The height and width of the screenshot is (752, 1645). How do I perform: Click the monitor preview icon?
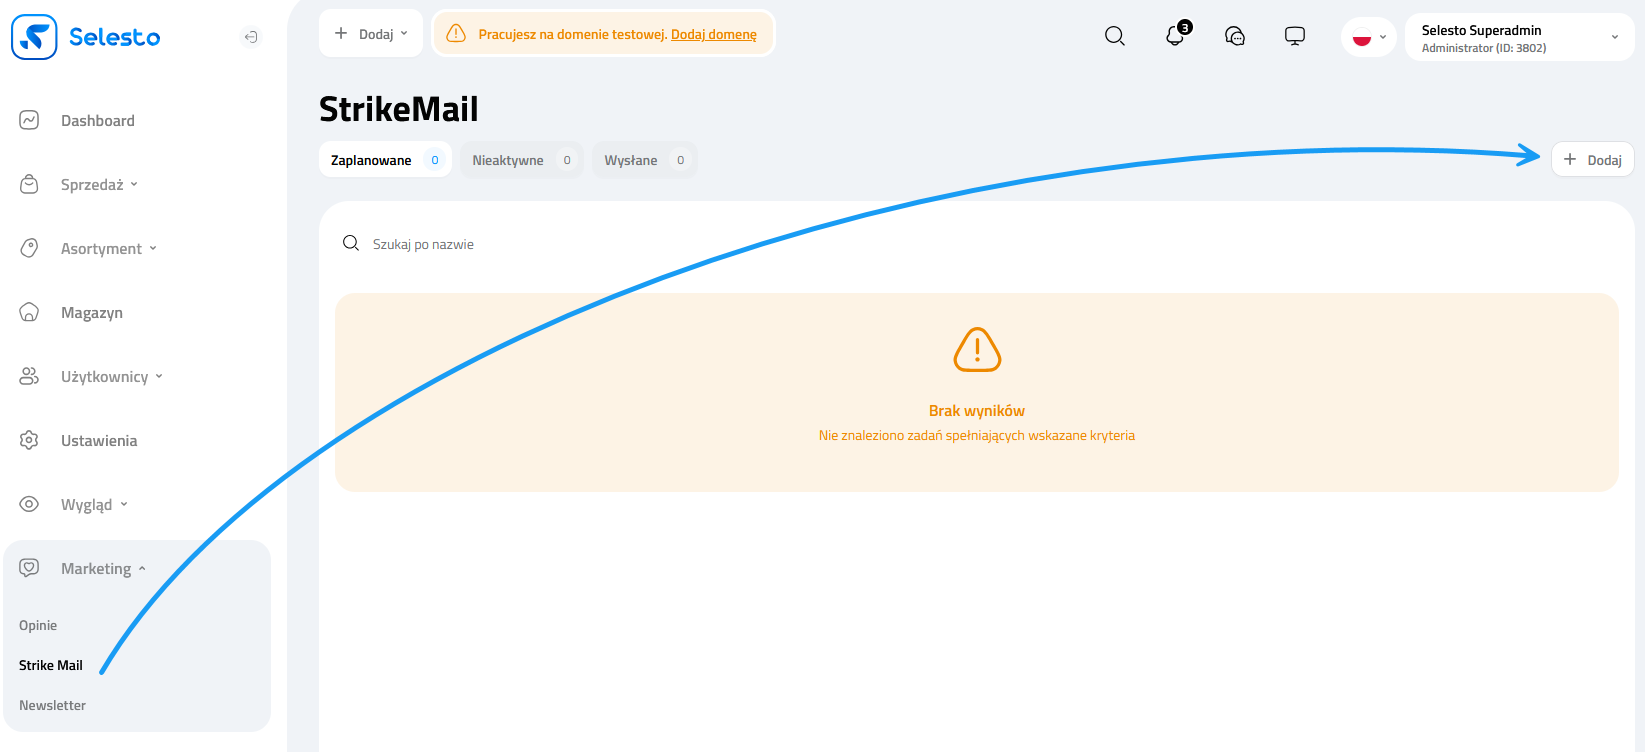(1295, 36)
